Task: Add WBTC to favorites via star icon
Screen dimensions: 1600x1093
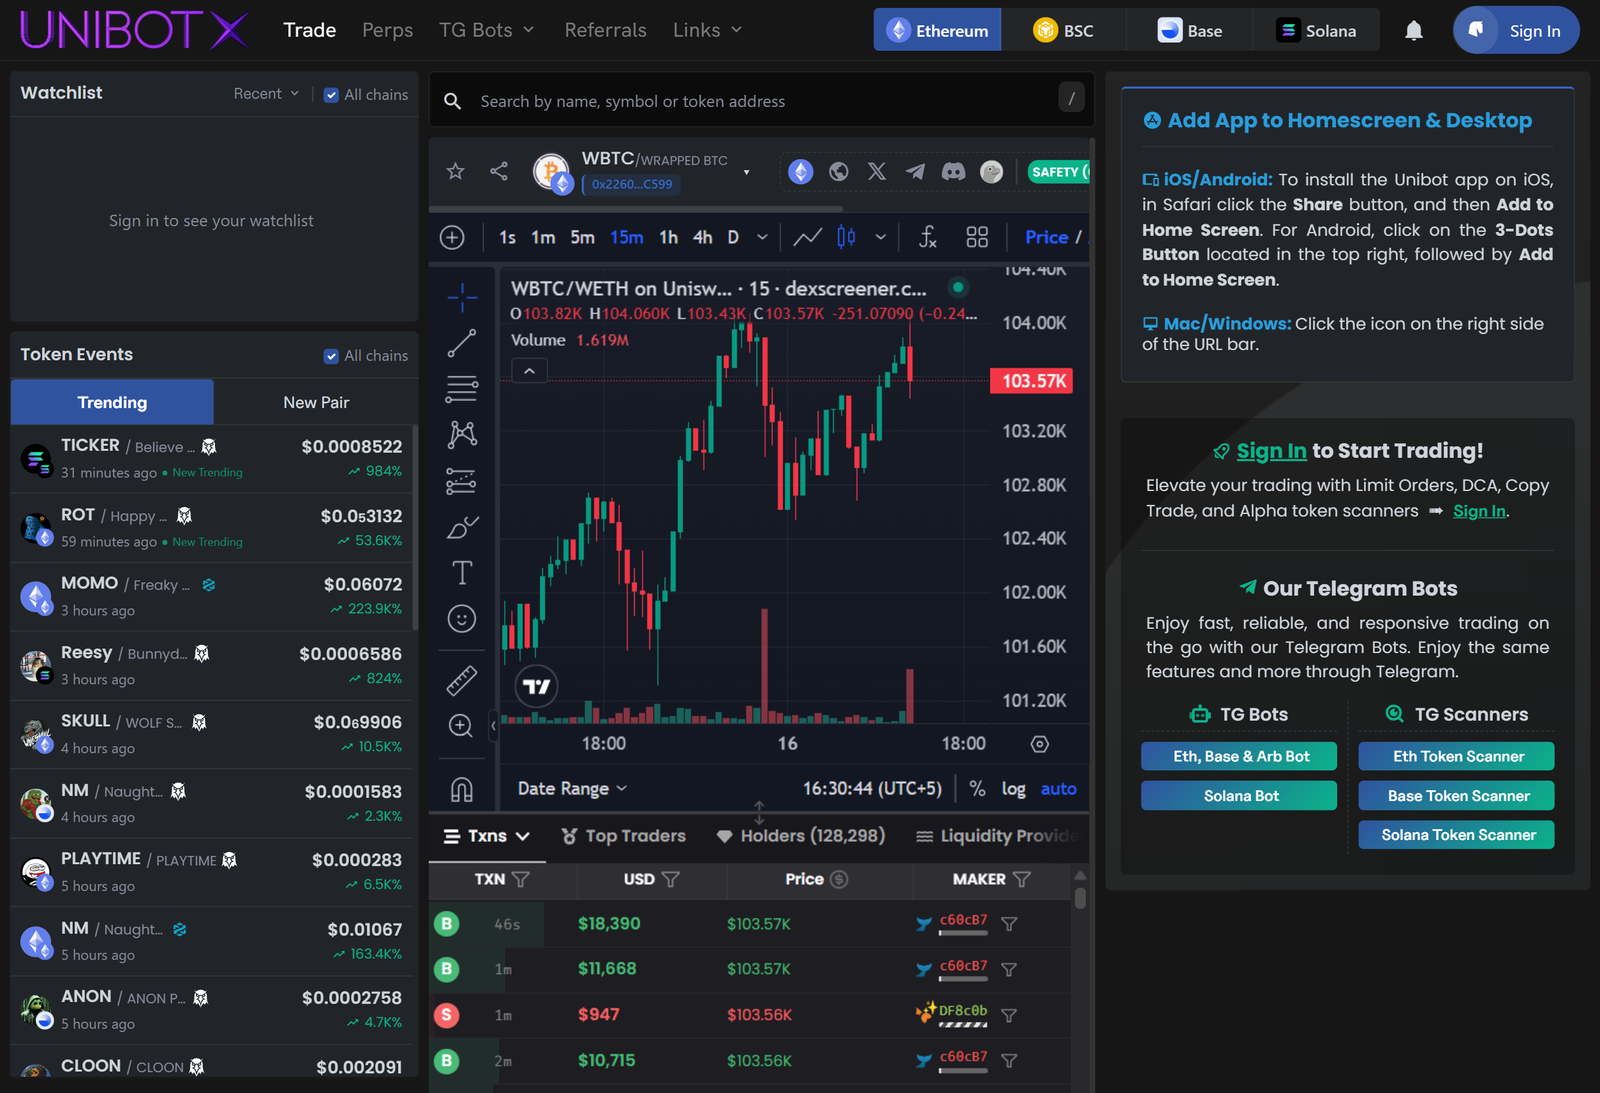Action: [x=455, y=171]
